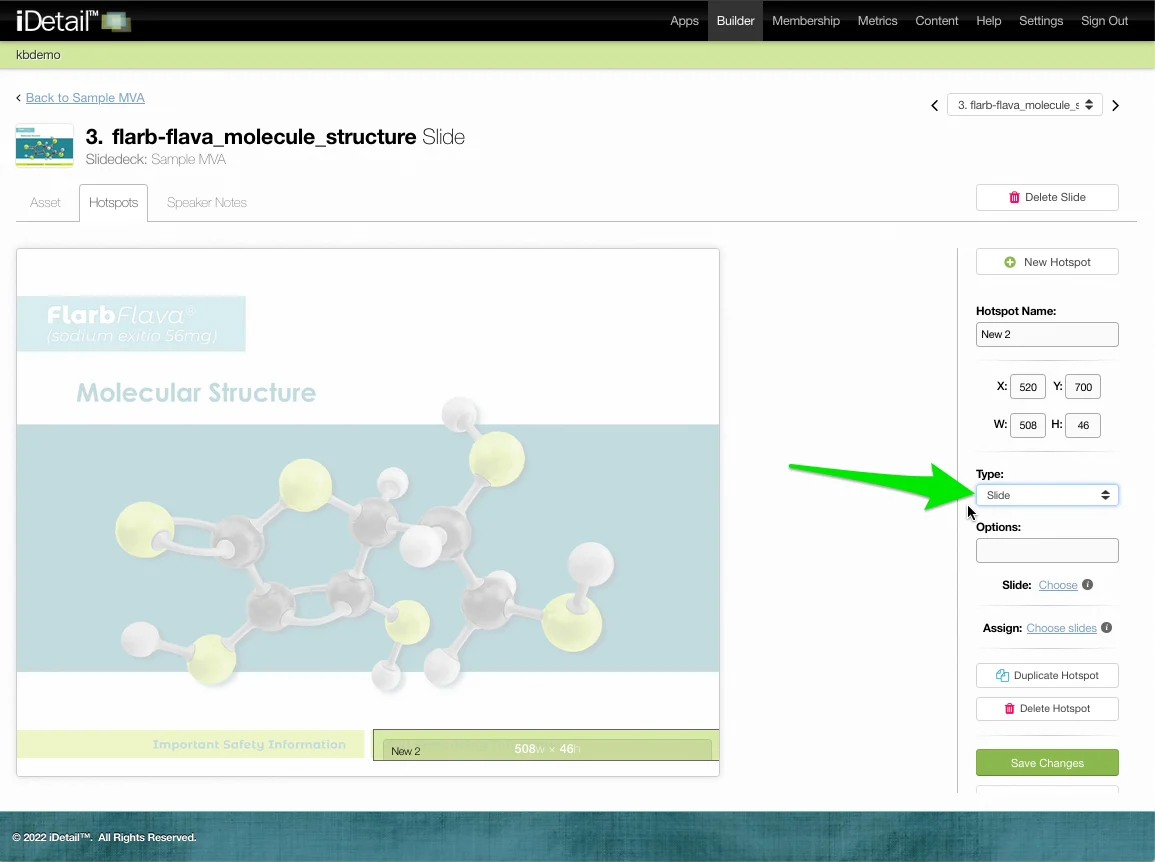Open the Content menu
The height and width of the screenshot is (862, 1155).
point(936,21)
